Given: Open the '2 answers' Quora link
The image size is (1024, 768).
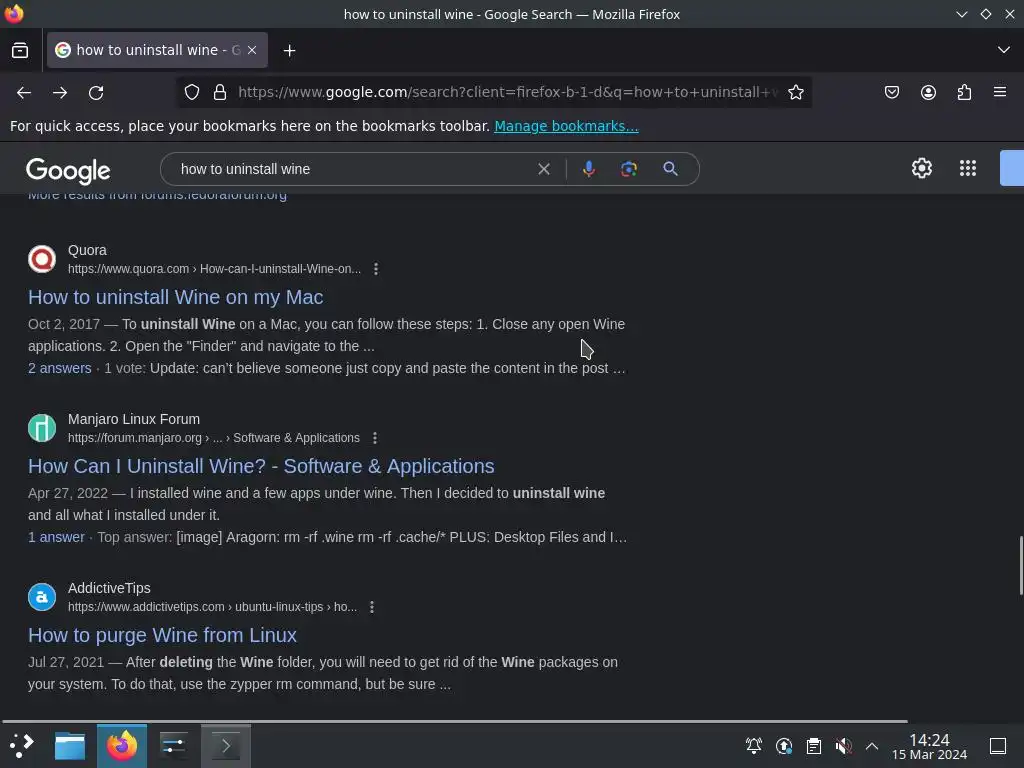Looking at the screenshot, I should click(59, 368).
